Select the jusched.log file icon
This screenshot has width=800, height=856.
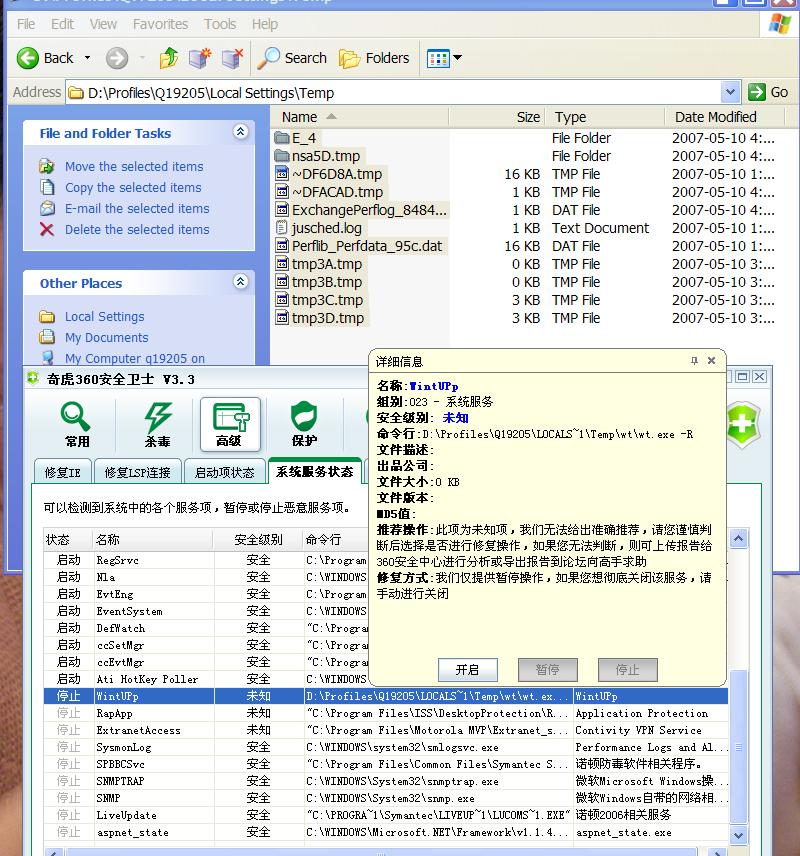282,228
